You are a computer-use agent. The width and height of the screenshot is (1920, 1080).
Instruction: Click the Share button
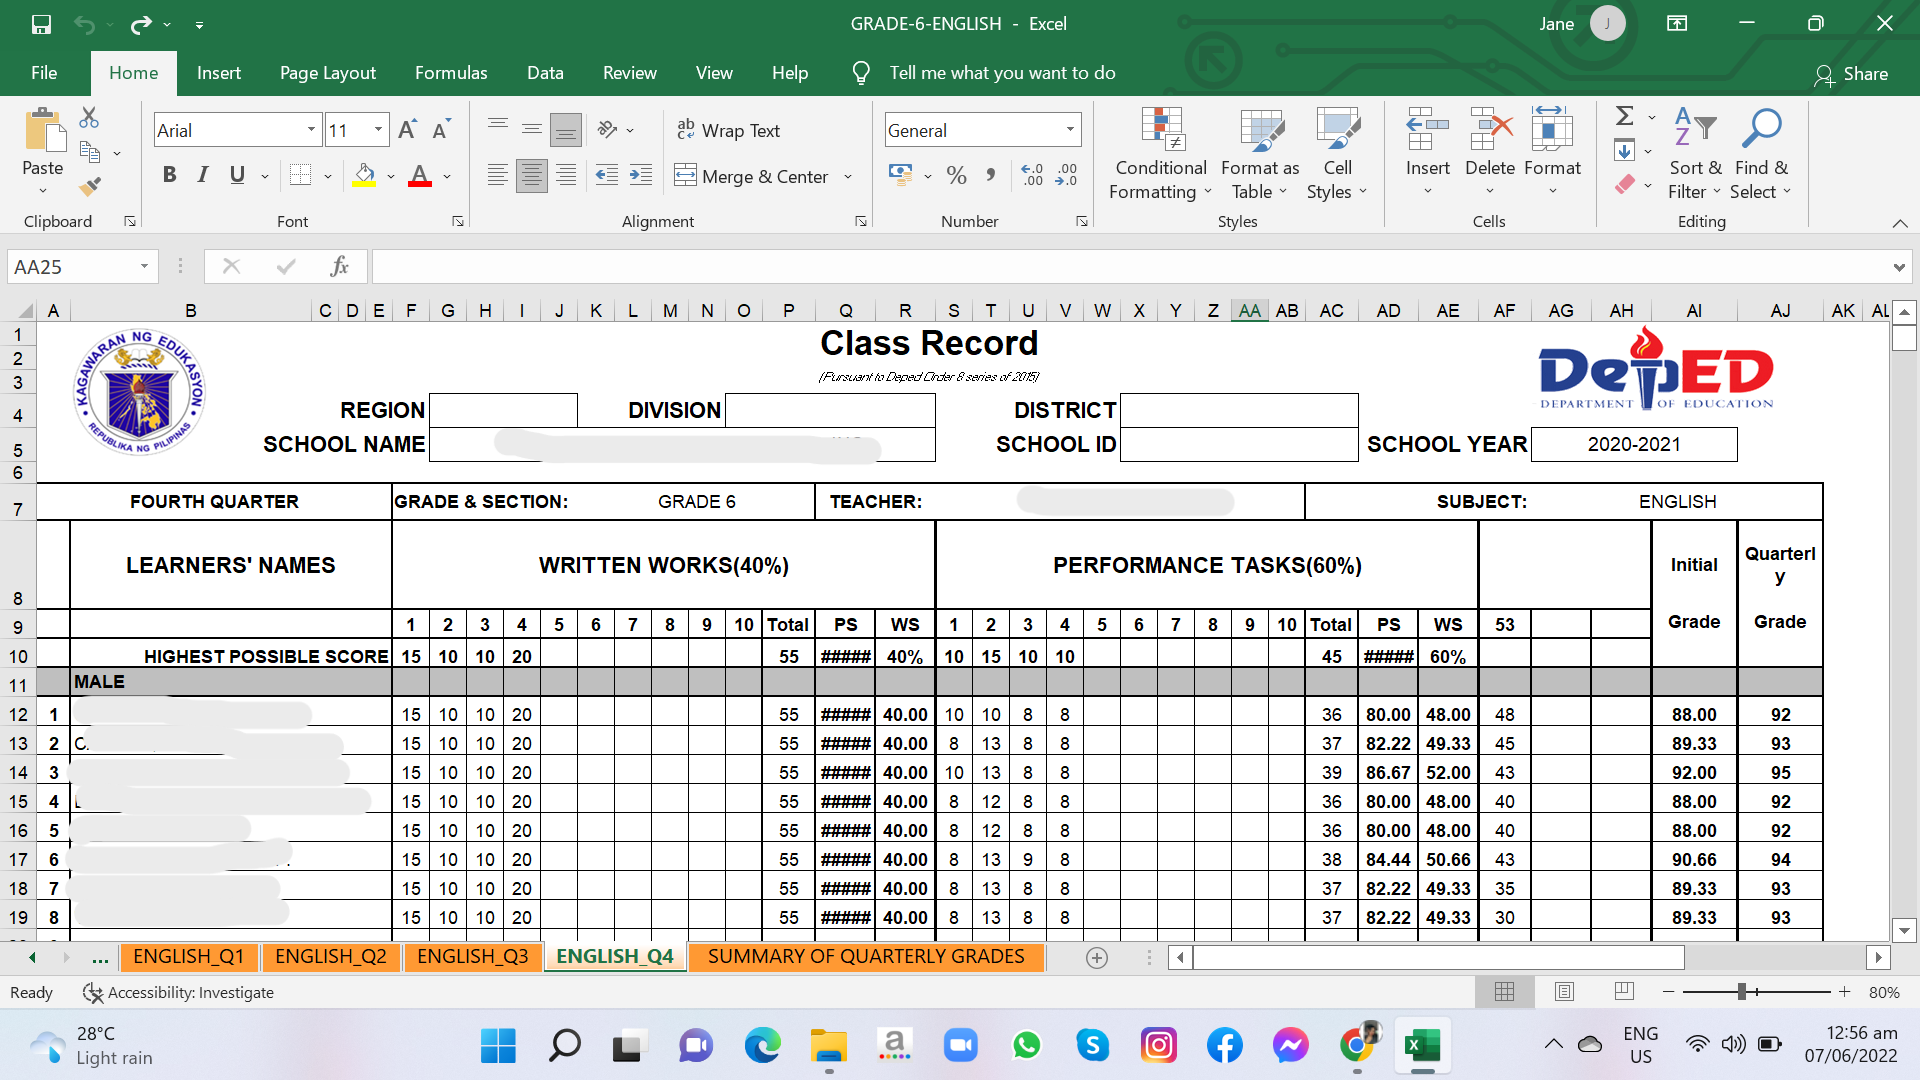tap(1851, 74)
